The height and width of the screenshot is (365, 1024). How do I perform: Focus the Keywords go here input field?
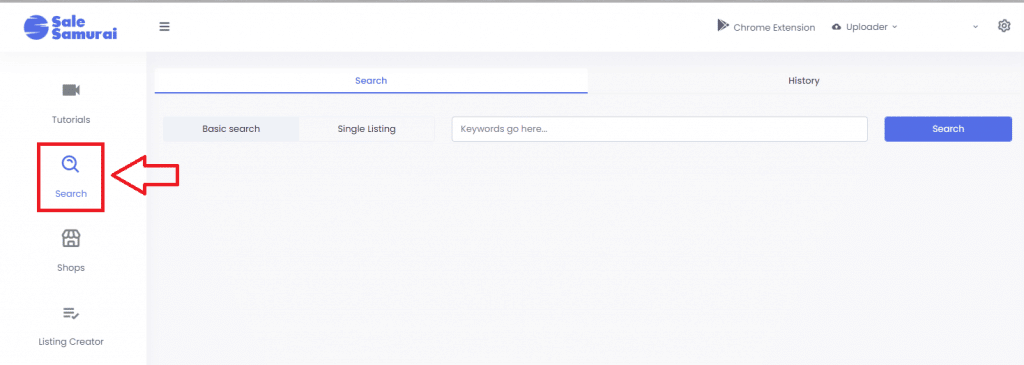click(x=660, y=129)
